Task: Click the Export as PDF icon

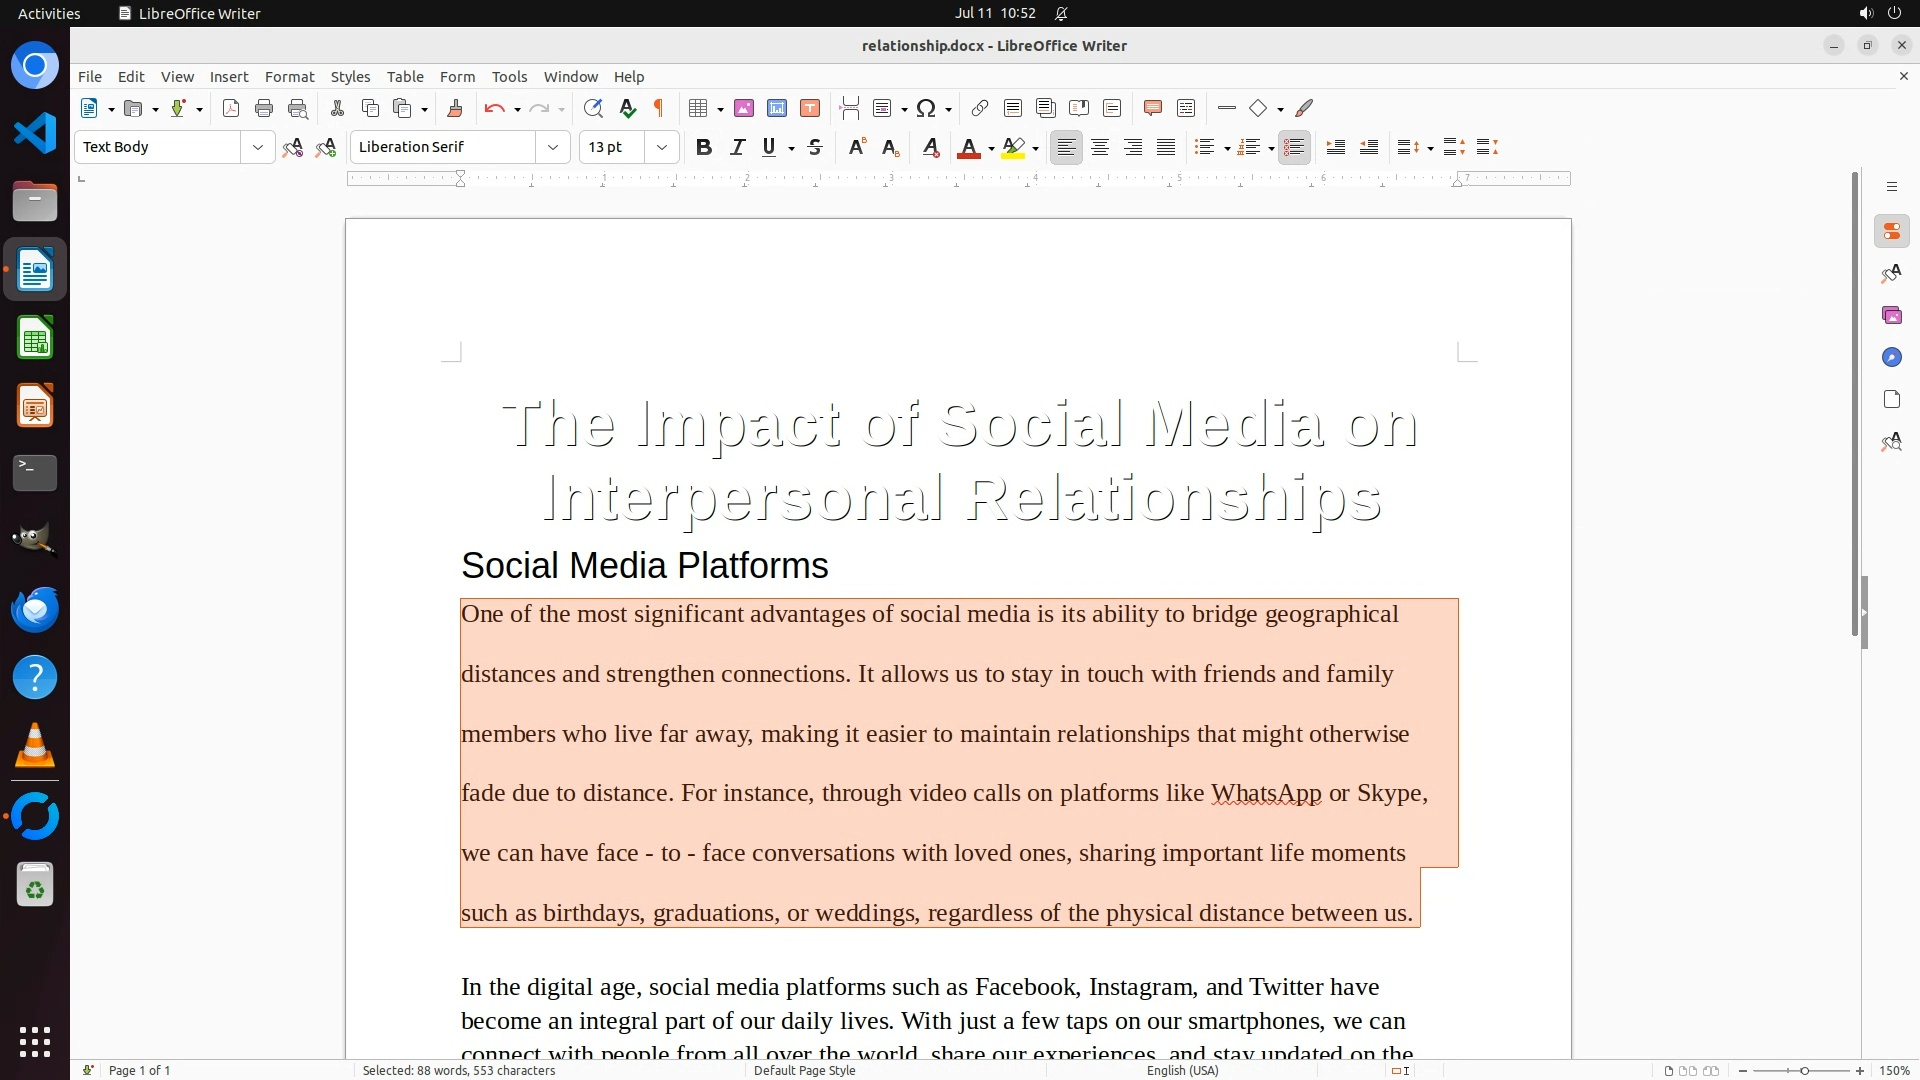Action: click(x=231, y=108)
